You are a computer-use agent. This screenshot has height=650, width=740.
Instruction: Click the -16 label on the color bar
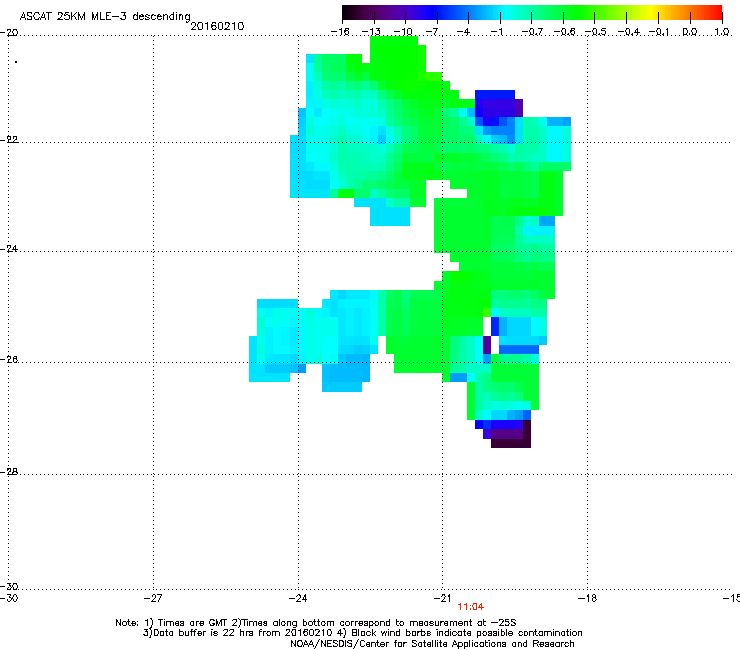click(340, 32)
